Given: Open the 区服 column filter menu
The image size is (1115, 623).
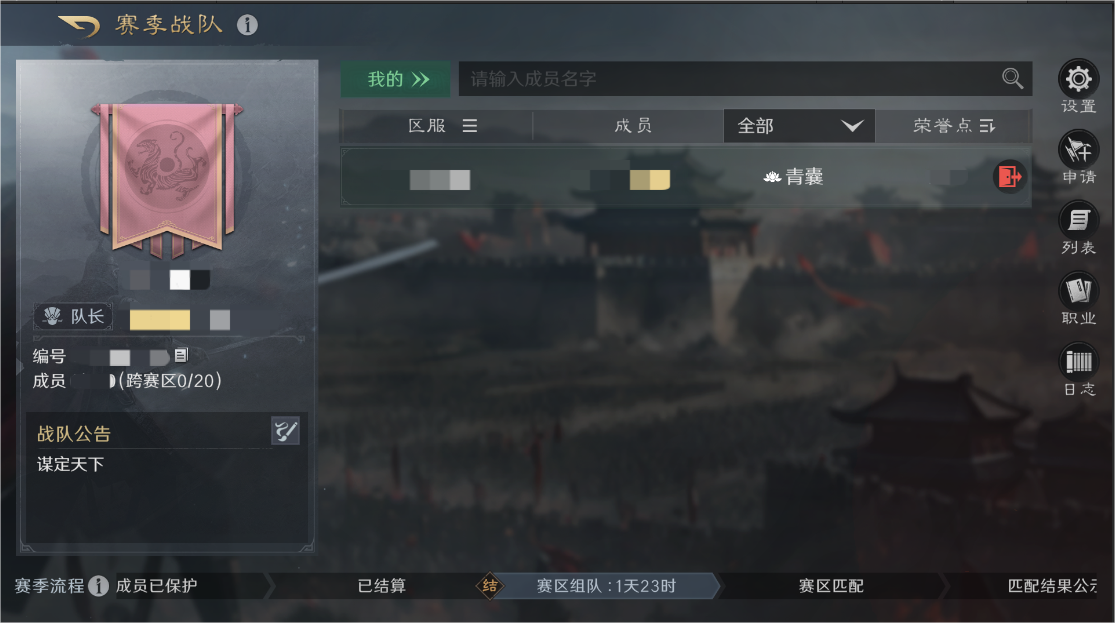Looking at the screenshot, I should click(442, 126).
